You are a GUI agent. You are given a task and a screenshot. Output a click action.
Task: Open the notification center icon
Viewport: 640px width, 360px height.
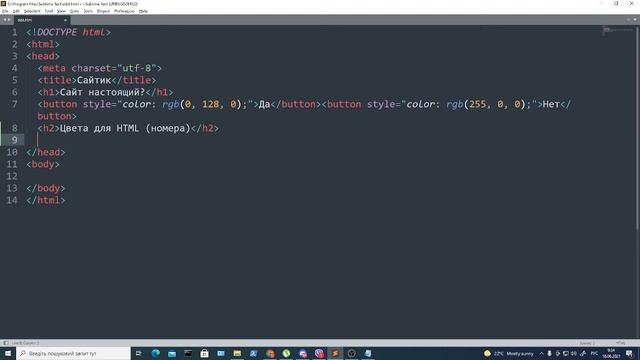tap(629, 353)
